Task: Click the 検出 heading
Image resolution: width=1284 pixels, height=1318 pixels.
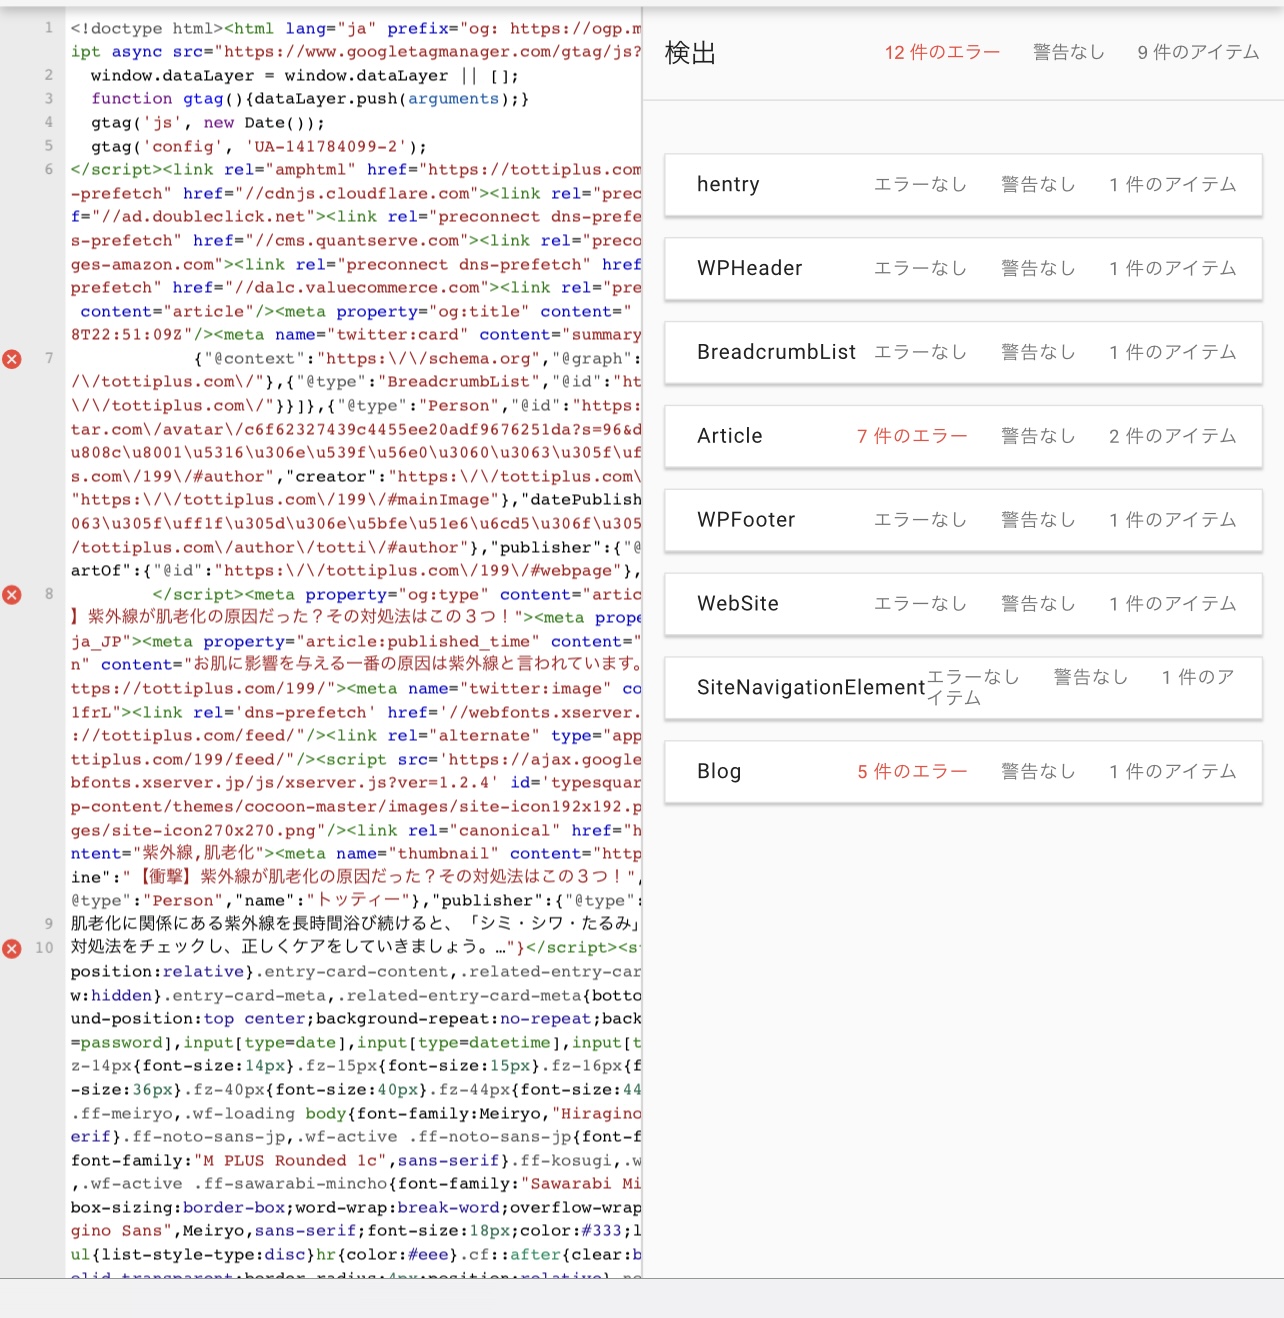Action: point(691,53)
